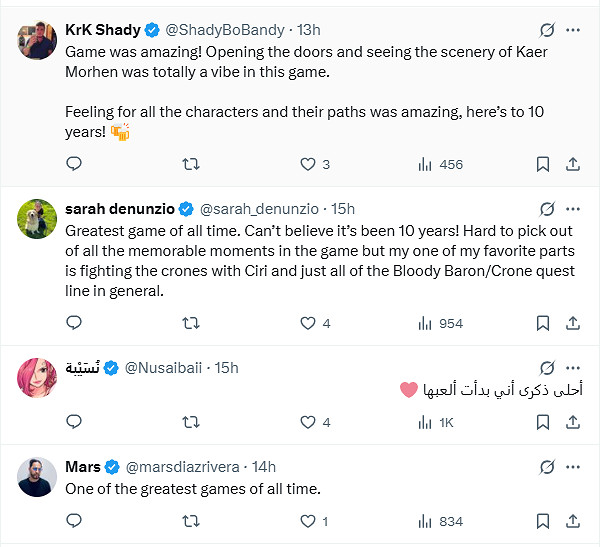
Task: Open more options on Nusaibaii's tweet
Action: tap(573, 368)
